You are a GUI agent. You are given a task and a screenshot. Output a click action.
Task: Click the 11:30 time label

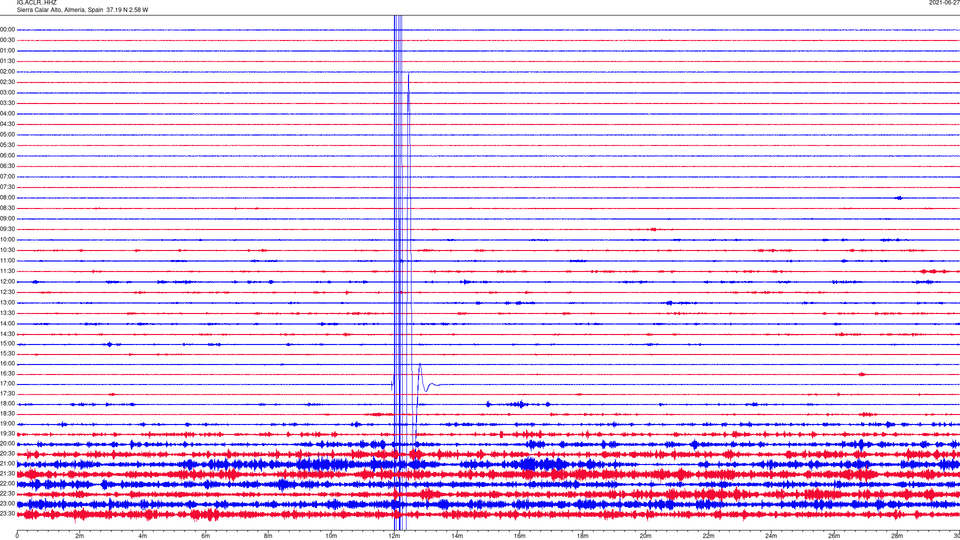[7, 271]
